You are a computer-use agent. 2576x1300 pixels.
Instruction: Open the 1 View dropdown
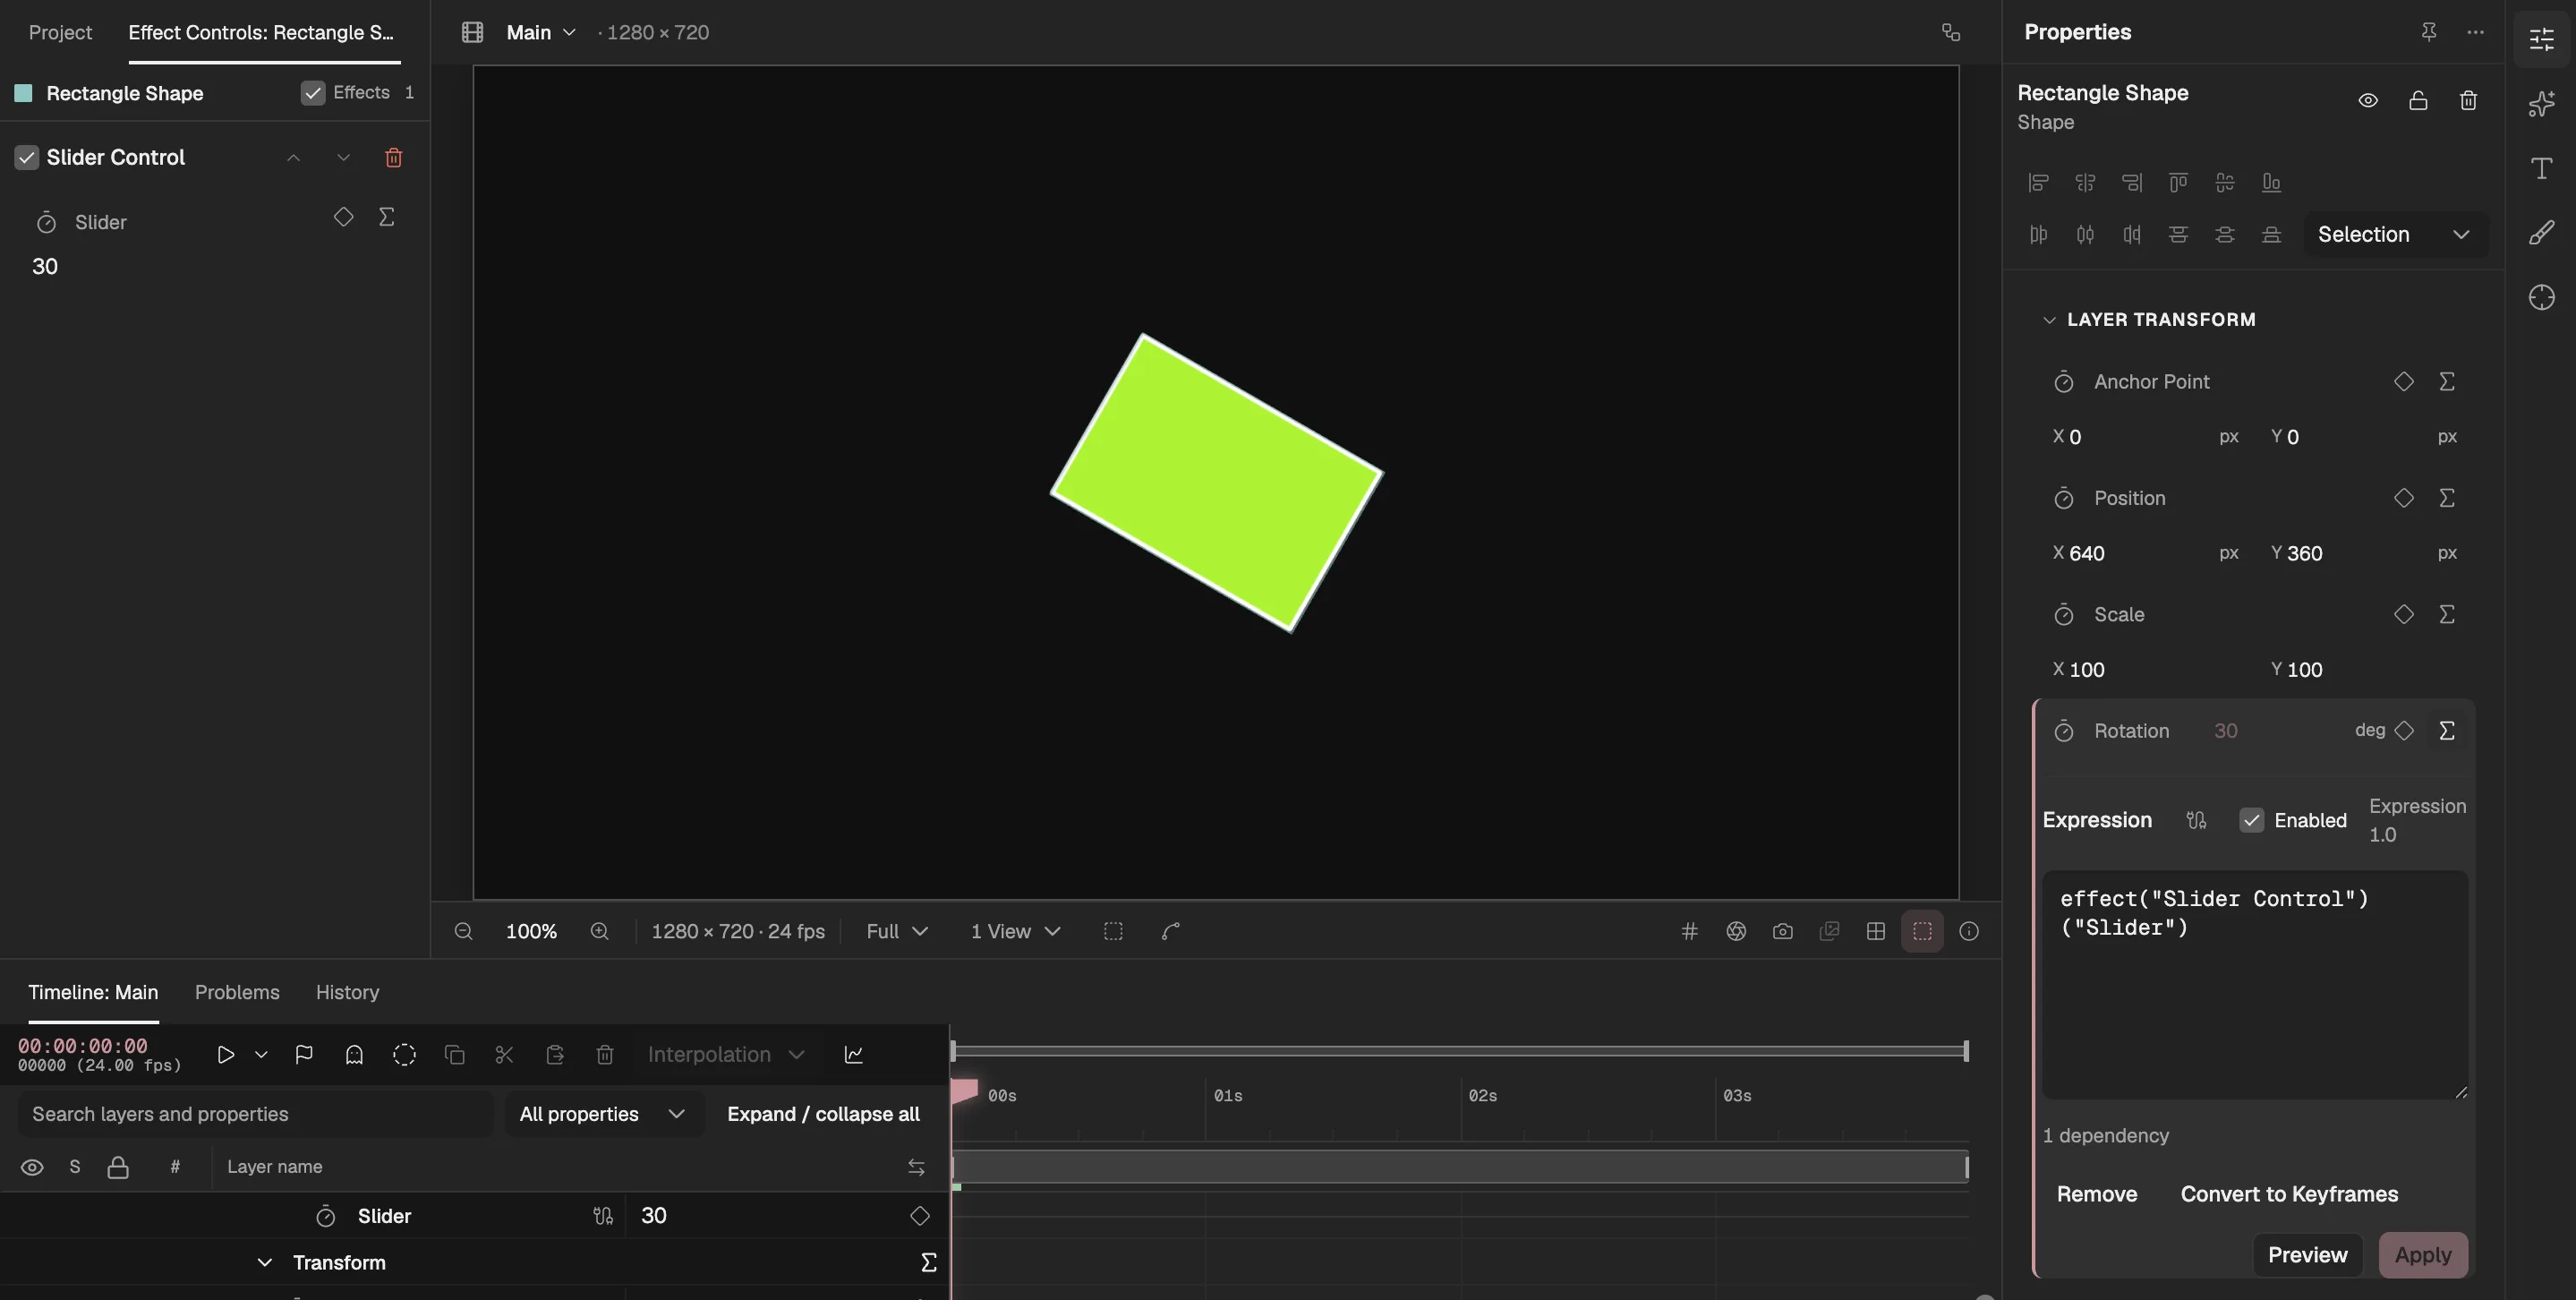1014,931
